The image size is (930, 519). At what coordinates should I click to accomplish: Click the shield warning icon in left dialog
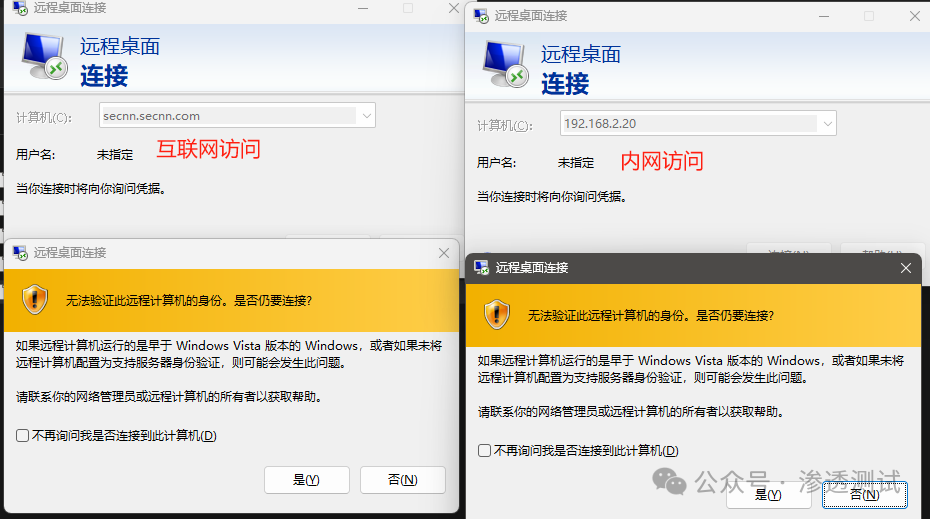34,300
